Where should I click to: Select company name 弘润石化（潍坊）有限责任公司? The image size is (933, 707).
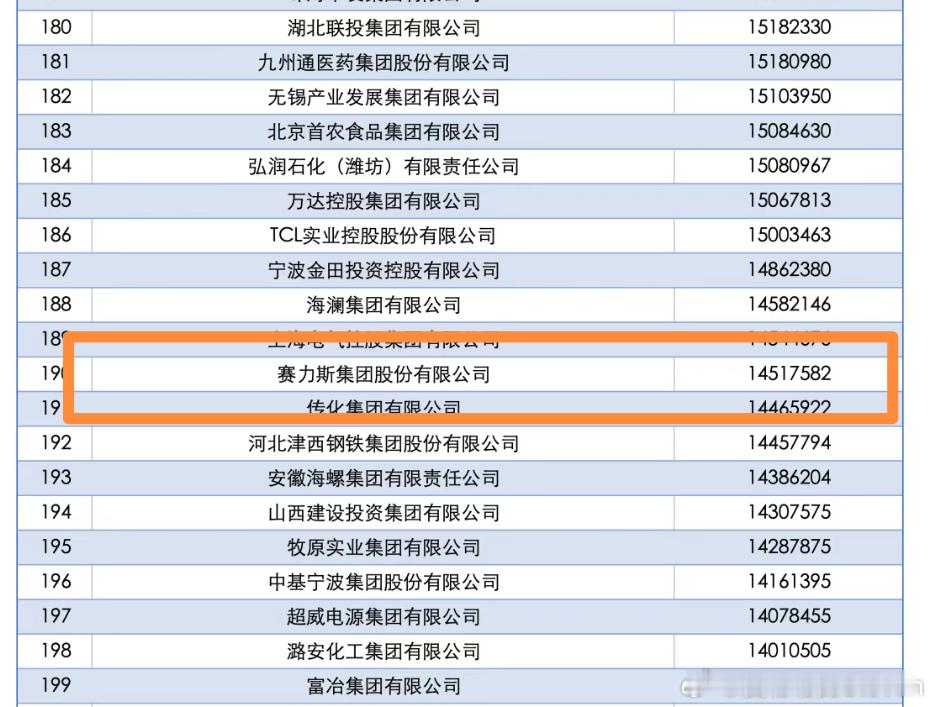coord(384,166)
